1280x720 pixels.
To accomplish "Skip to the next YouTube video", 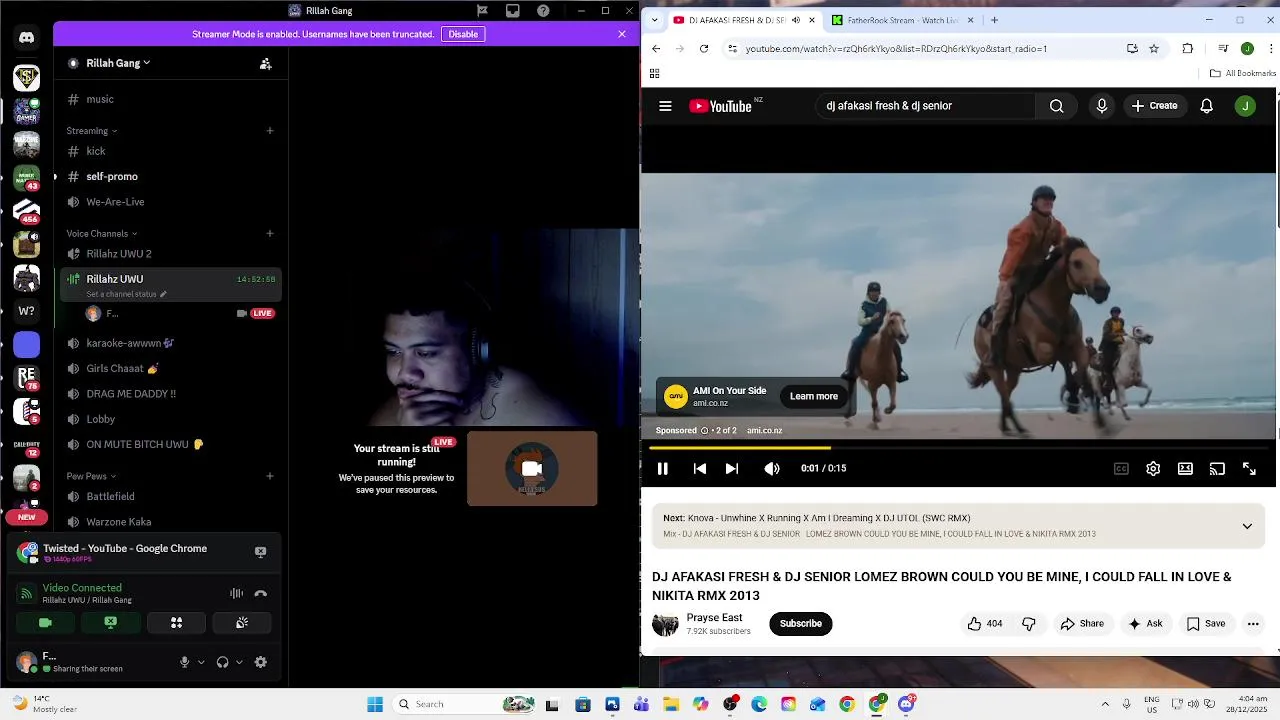I will [x=732, y=468].
